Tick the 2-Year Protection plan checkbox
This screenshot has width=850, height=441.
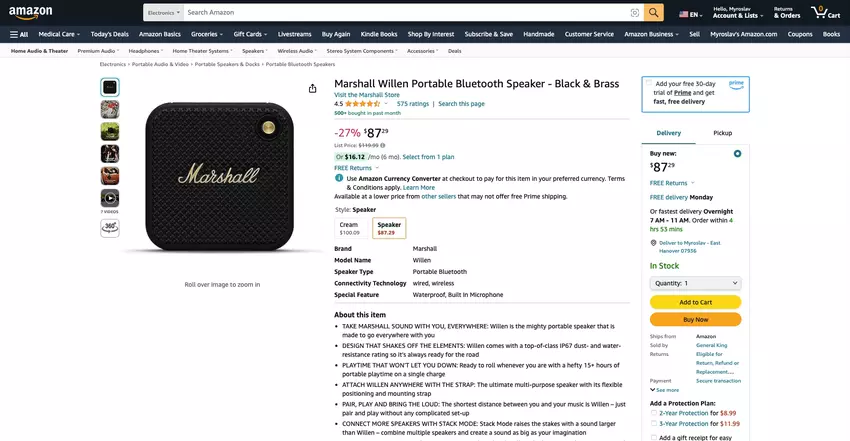click(654, 412)
